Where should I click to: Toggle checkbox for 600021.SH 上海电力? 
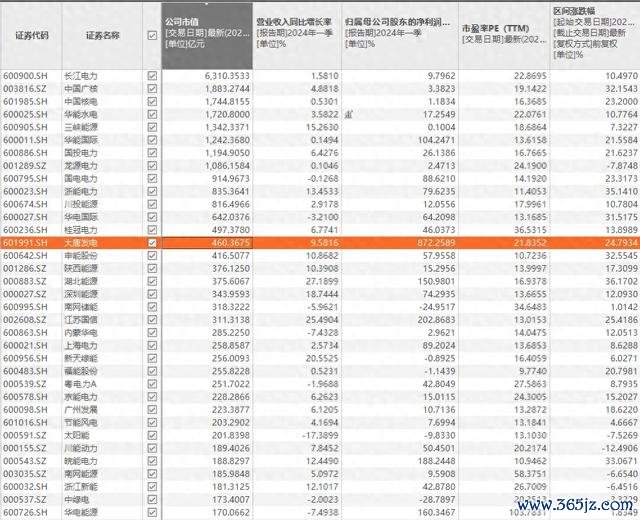click(x=152, y=345)
